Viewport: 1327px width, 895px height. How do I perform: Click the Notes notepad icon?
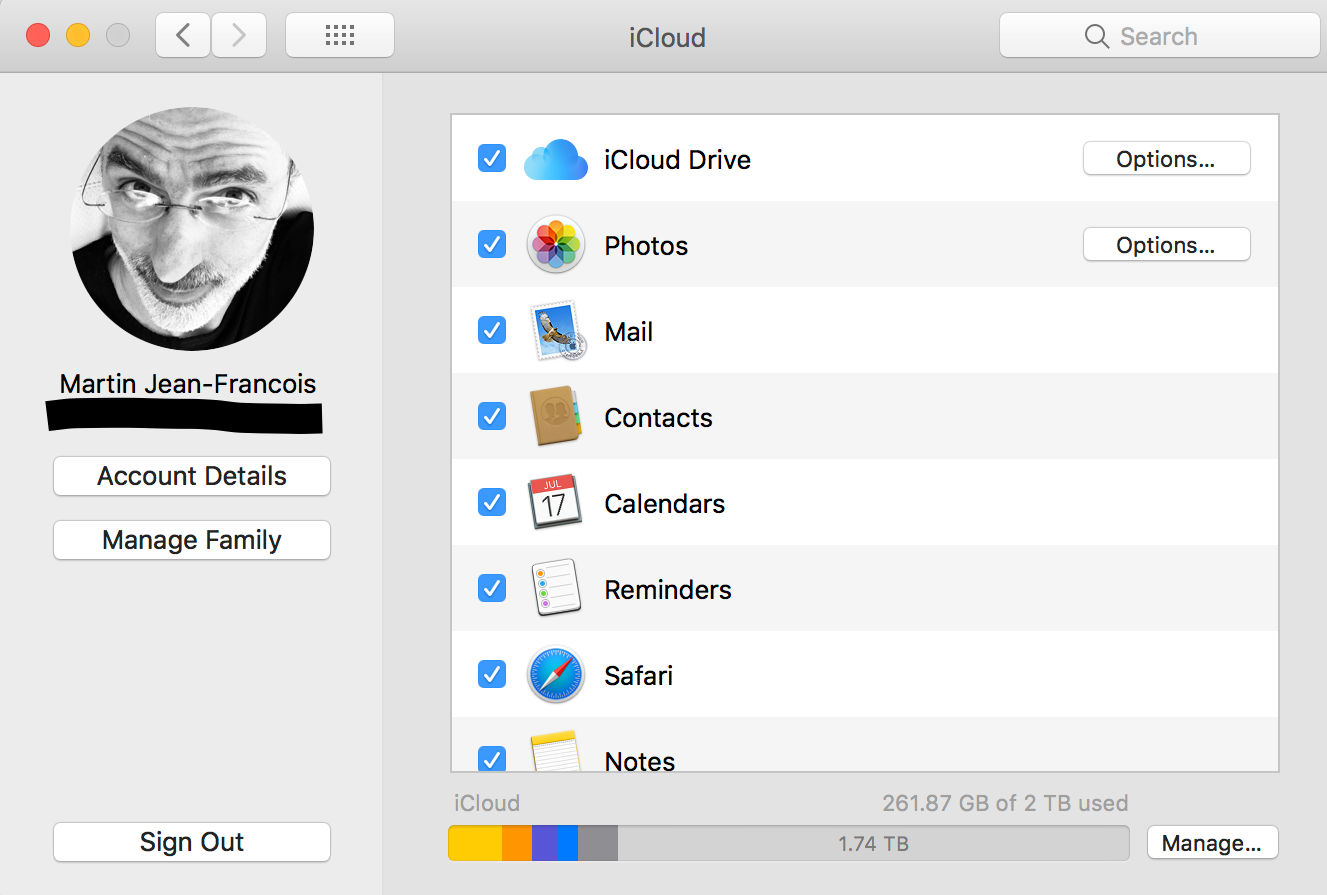tap(555, 752)
